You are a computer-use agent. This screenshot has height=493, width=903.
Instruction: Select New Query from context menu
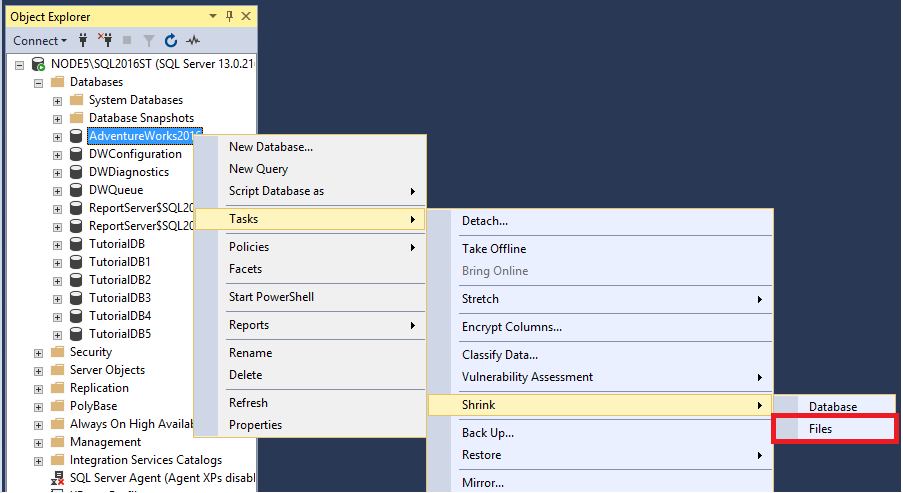point(258,169)
